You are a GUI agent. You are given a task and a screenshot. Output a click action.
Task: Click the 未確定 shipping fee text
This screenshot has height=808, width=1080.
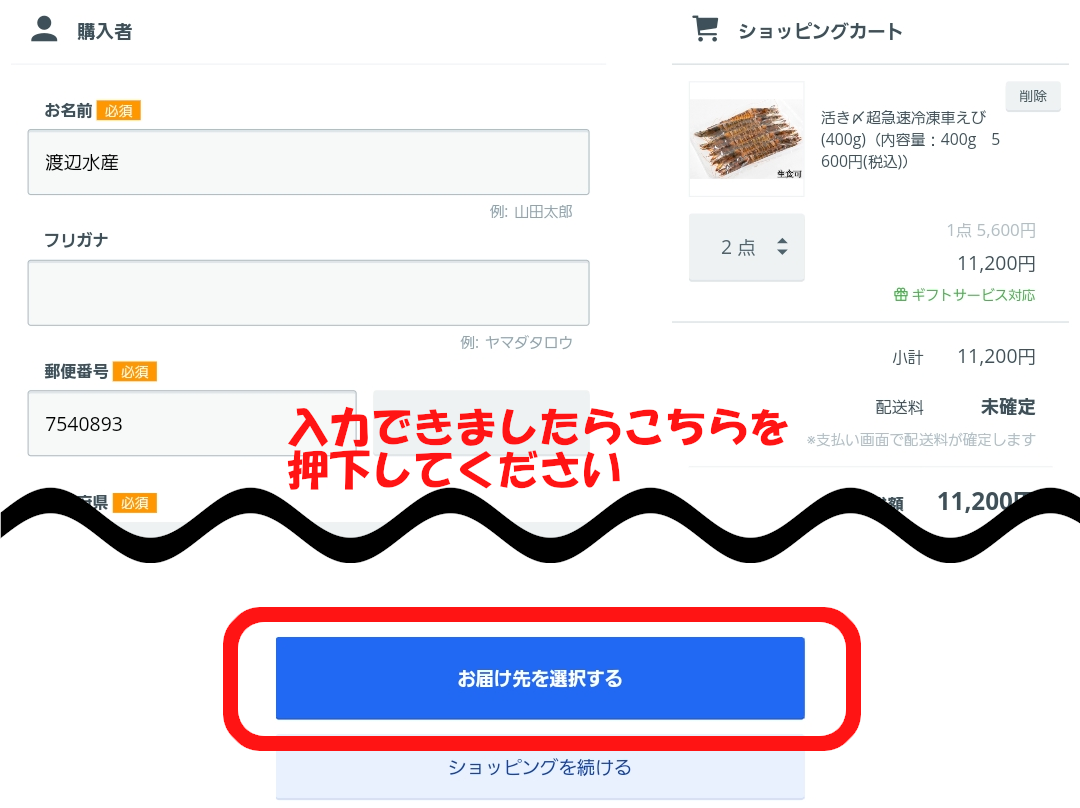(1008, 407)
